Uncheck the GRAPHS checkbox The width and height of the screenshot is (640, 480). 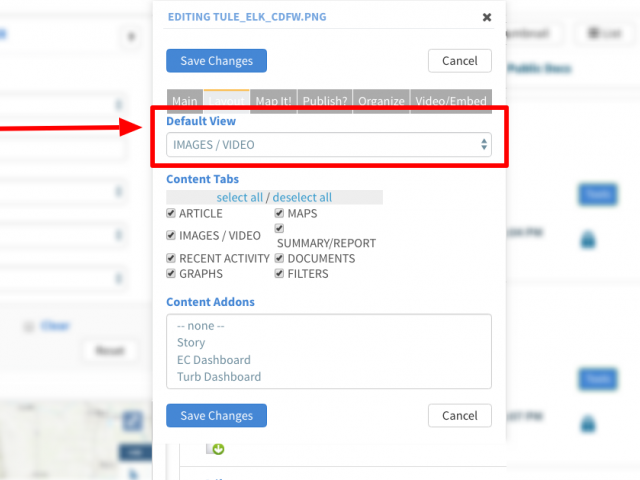(x=171, y=273)
